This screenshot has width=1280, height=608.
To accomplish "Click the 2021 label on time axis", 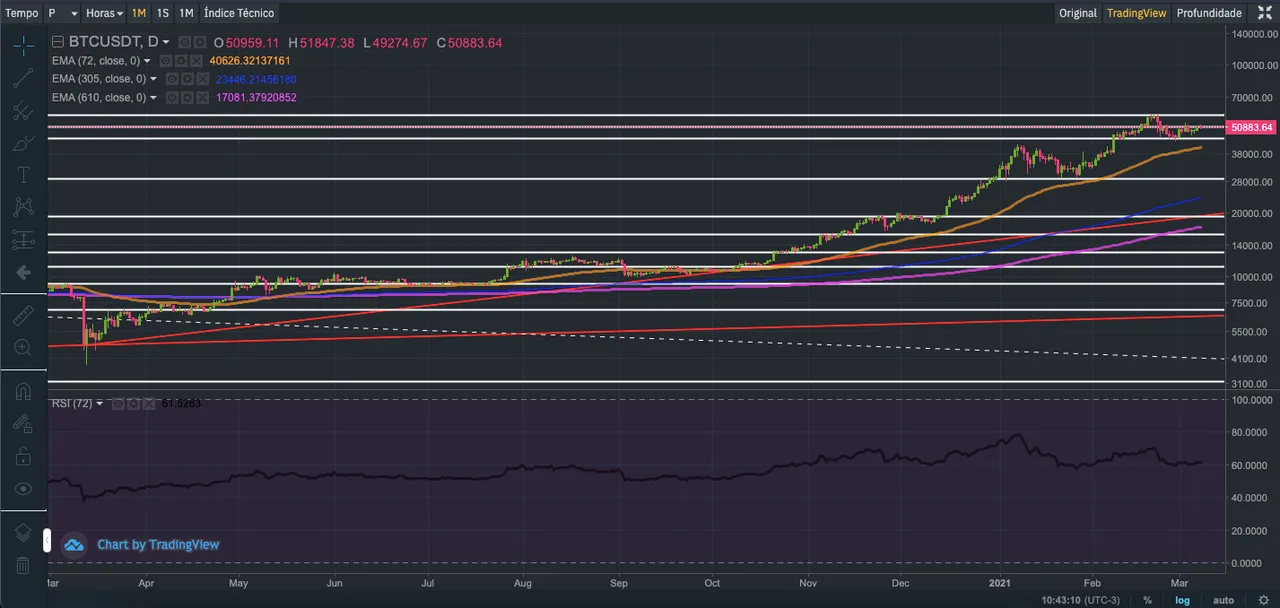I will pyautogui.click(x=1002, y=582).
